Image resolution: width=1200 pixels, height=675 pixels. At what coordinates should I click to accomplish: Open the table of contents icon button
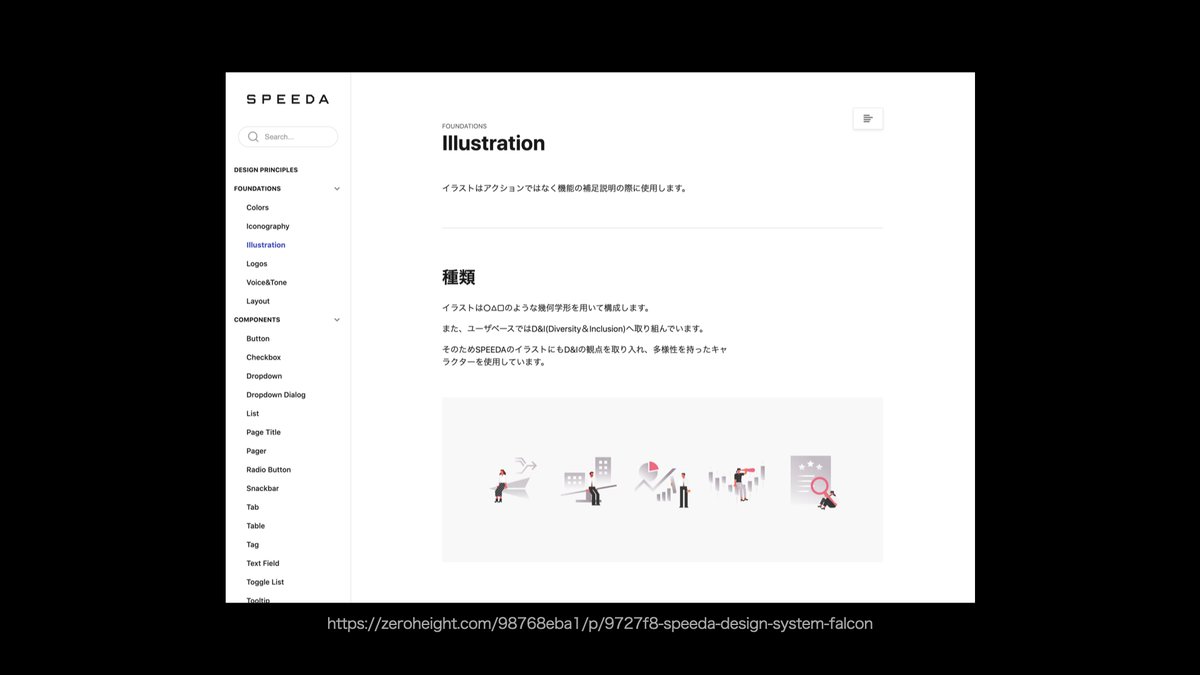(x=868, y=119)
